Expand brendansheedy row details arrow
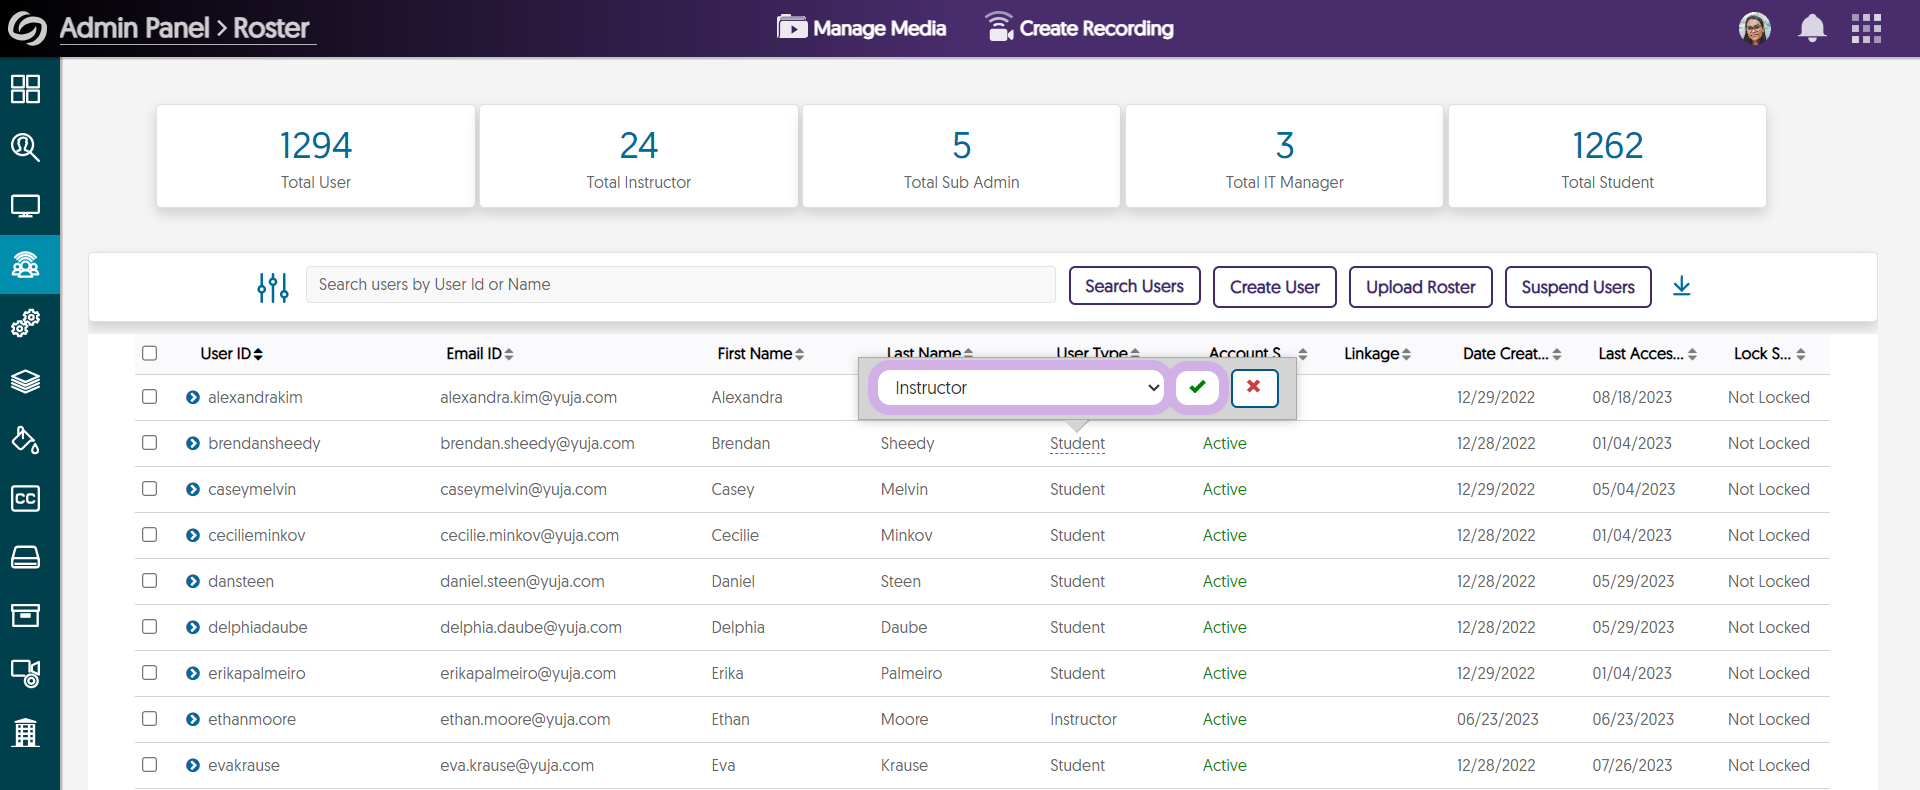Image resolution: width=1920 pixels, height=790 pixels. coord(193,443)
